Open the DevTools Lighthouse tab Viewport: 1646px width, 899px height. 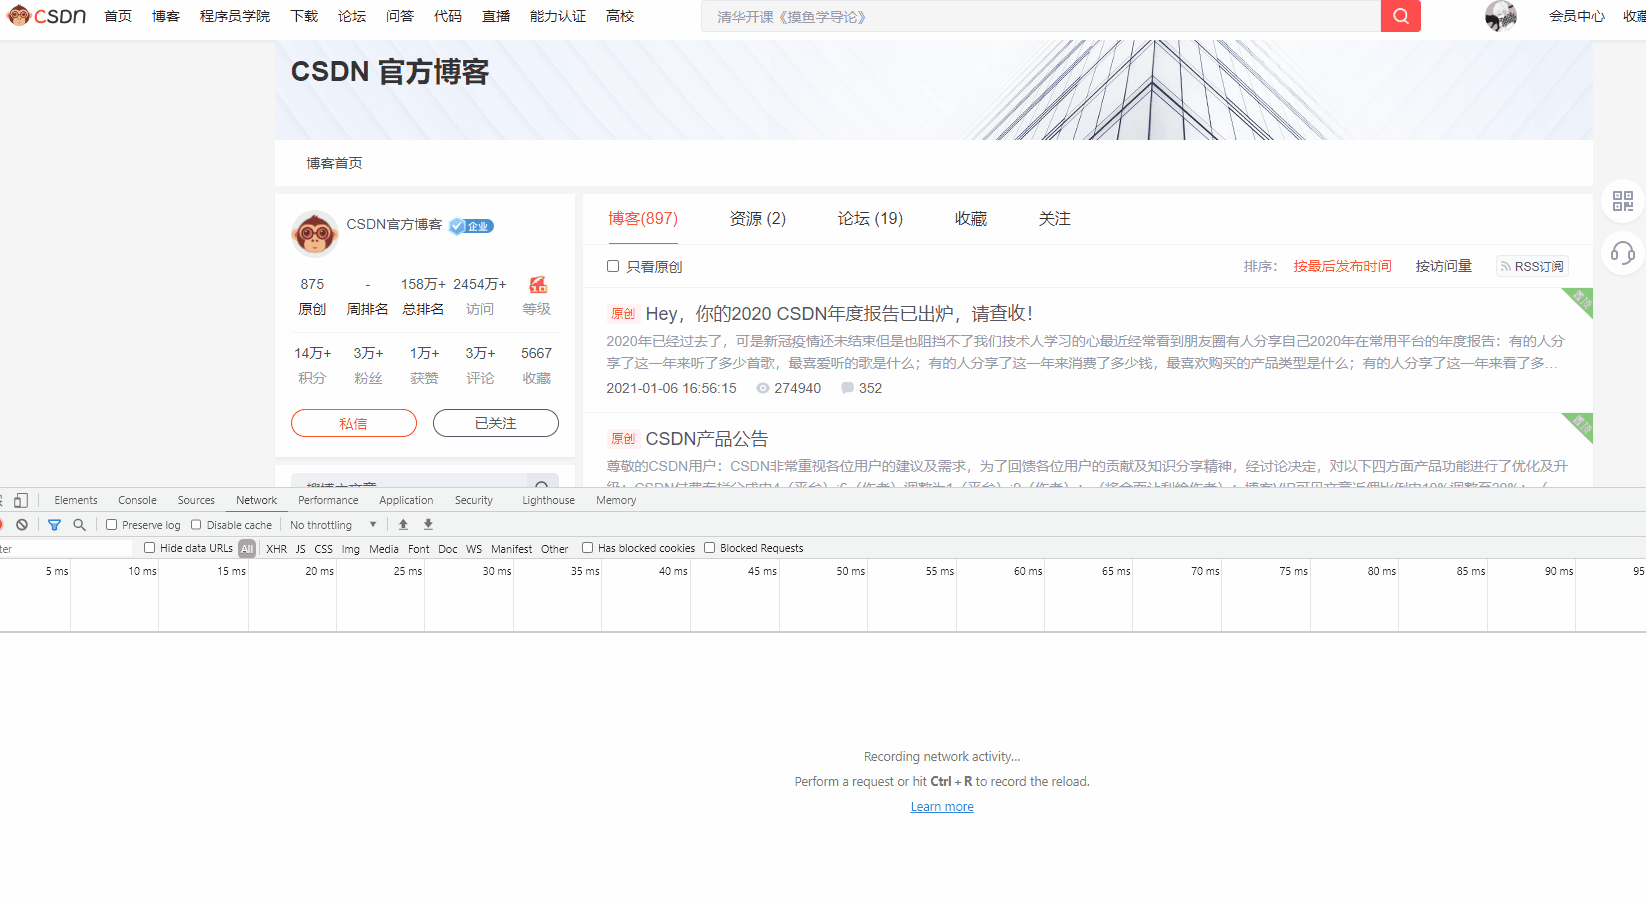click(x=548, y=500)
